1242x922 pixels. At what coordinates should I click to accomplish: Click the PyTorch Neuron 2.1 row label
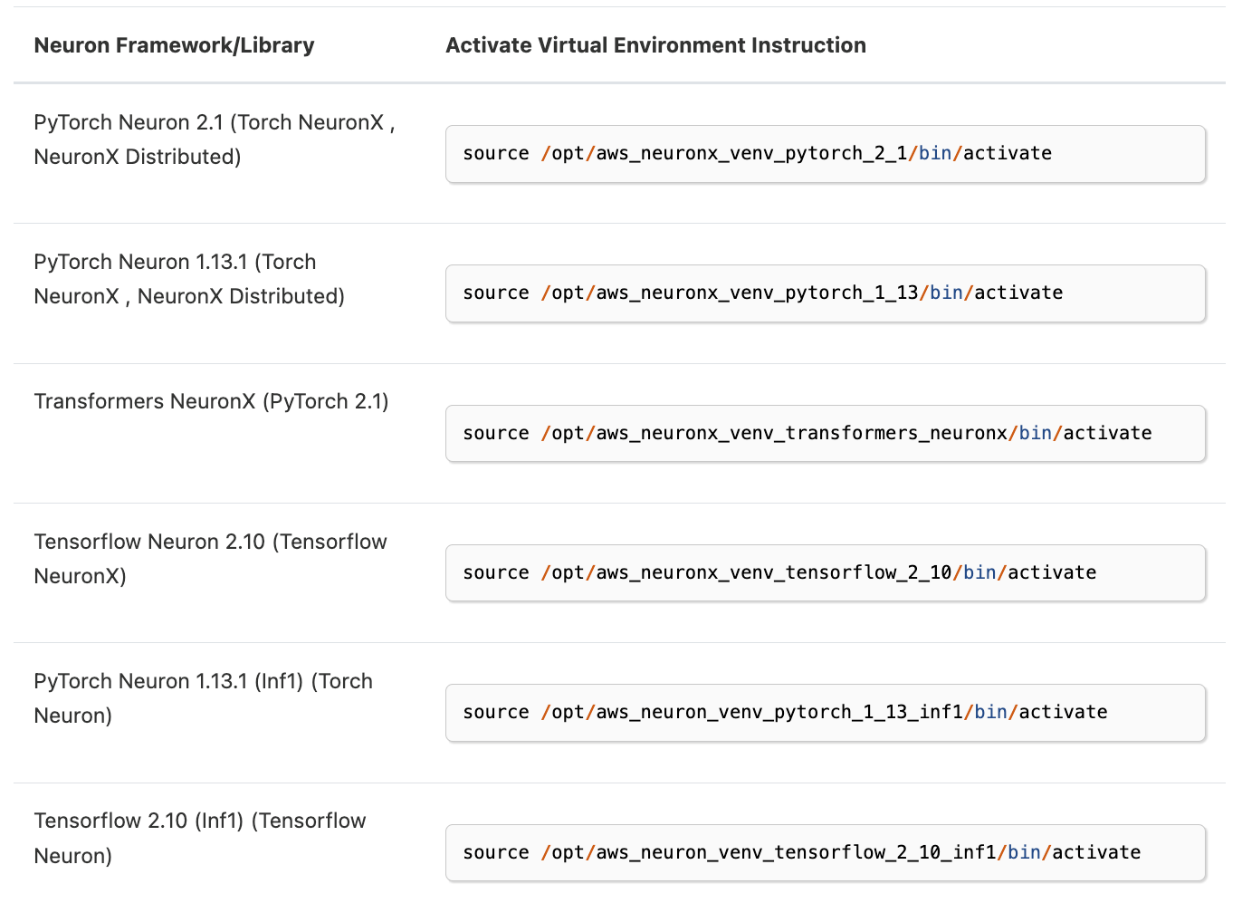215,140
